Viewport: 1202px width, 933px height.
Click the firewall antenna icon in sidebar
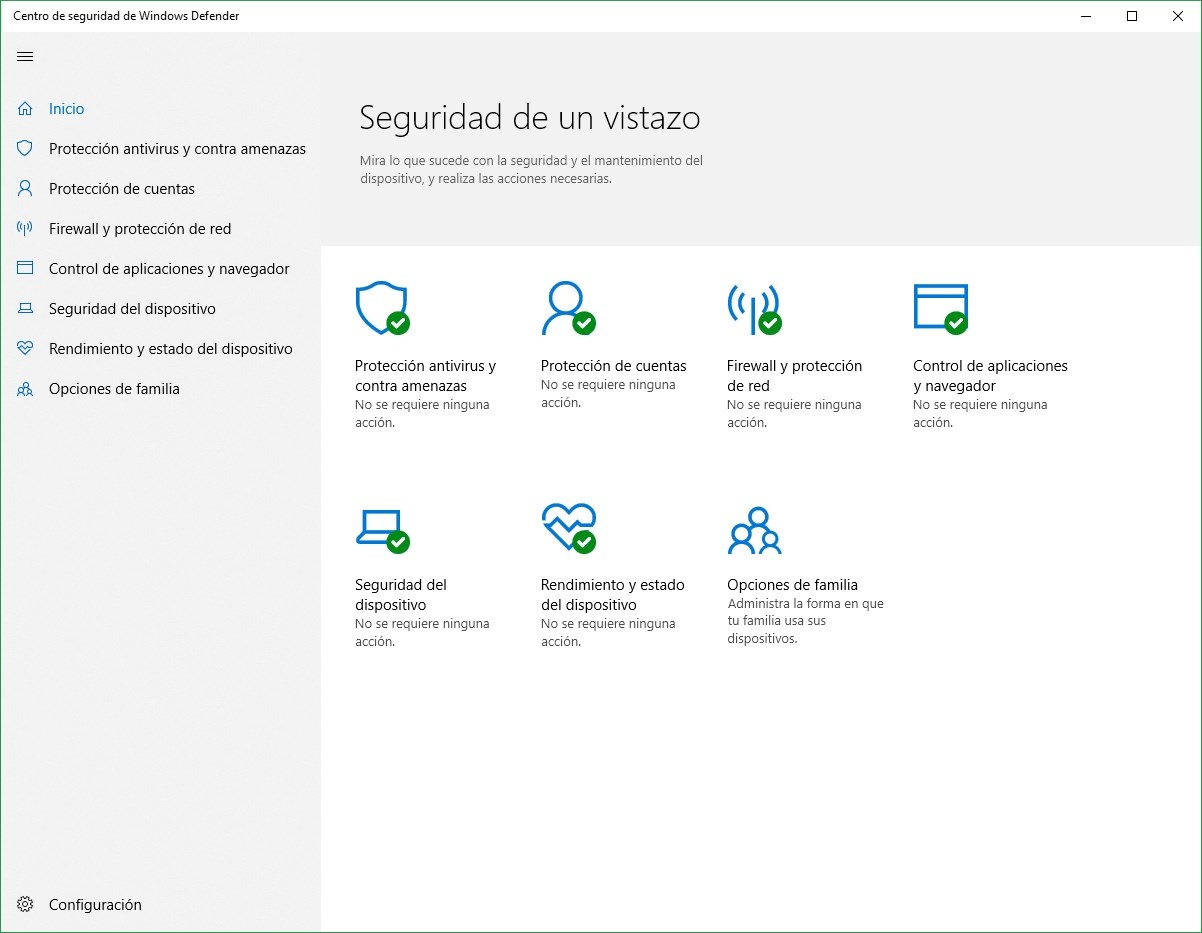point(25,228)
